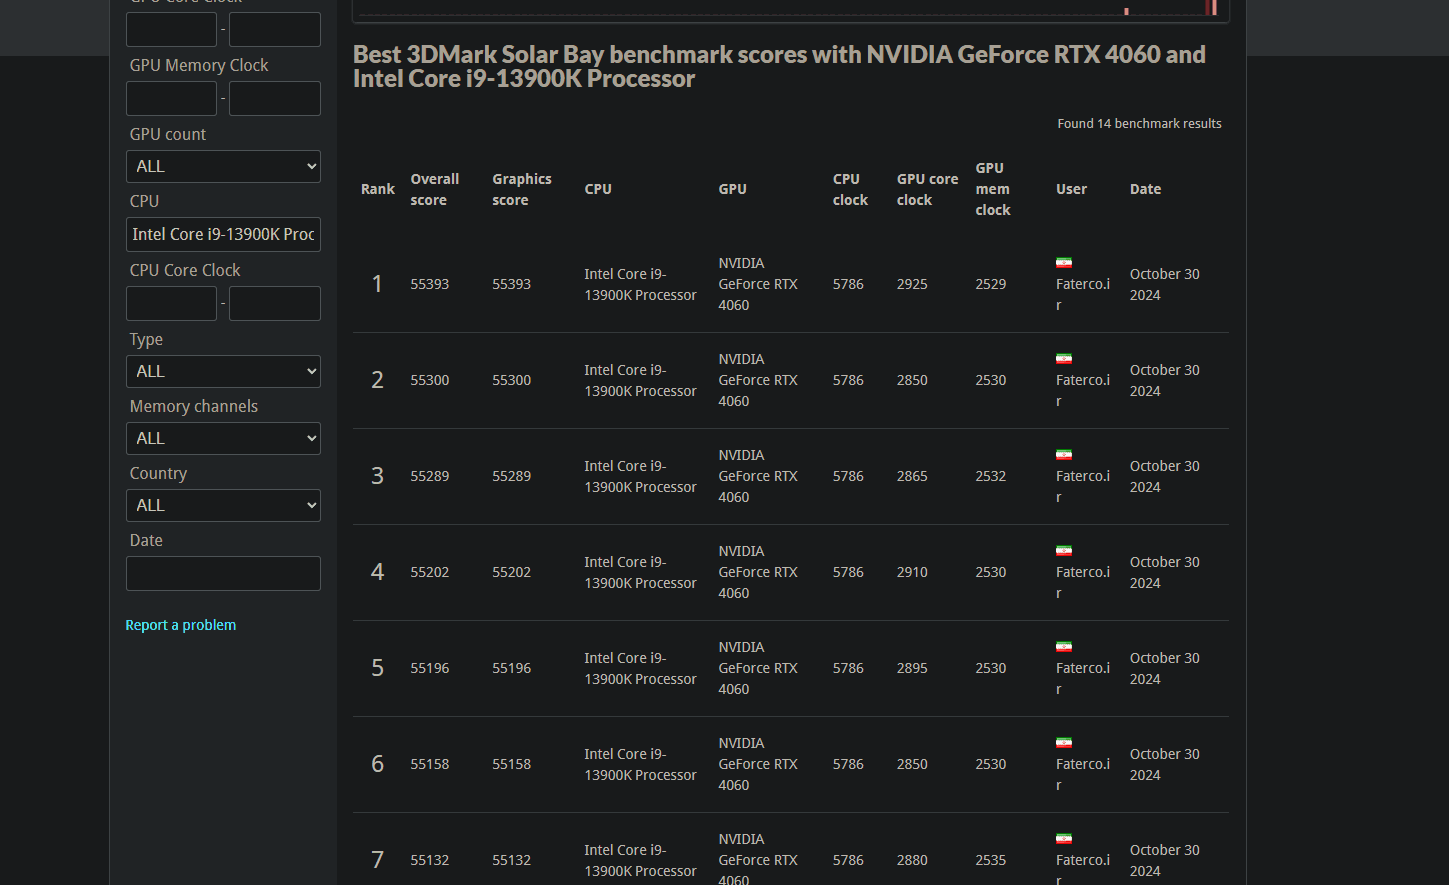1449x885 pixels.
Task: Click the GPU Memory Clock minimum field
Action: pos(171,98)
